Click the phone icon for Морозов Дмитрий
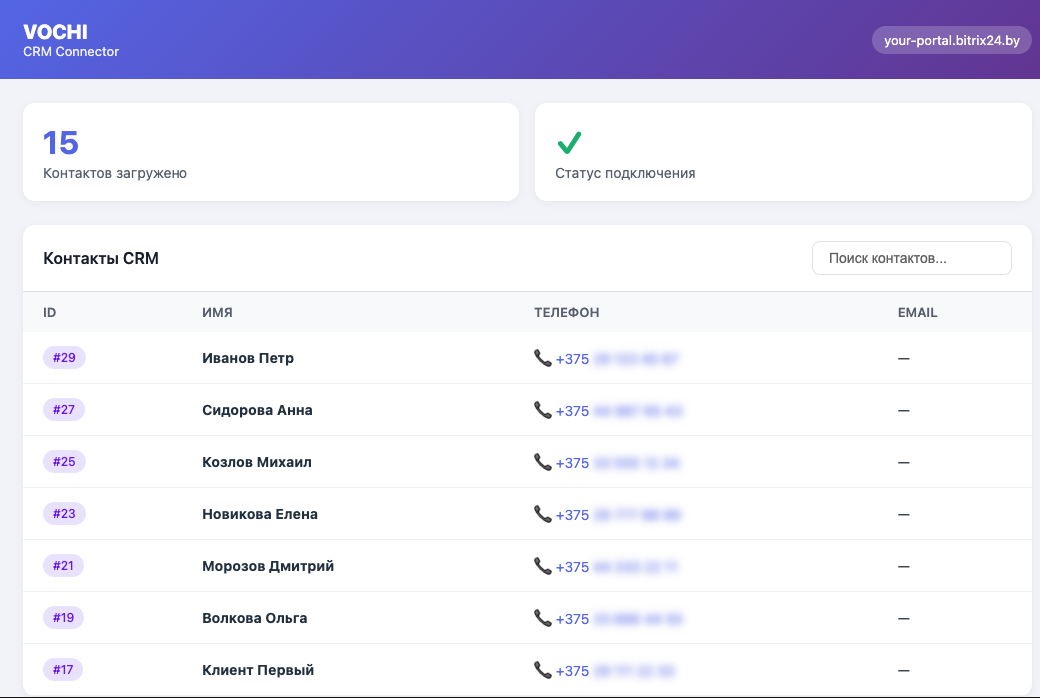This screenshot has width=1040, height=698. [x=543, y=566]
